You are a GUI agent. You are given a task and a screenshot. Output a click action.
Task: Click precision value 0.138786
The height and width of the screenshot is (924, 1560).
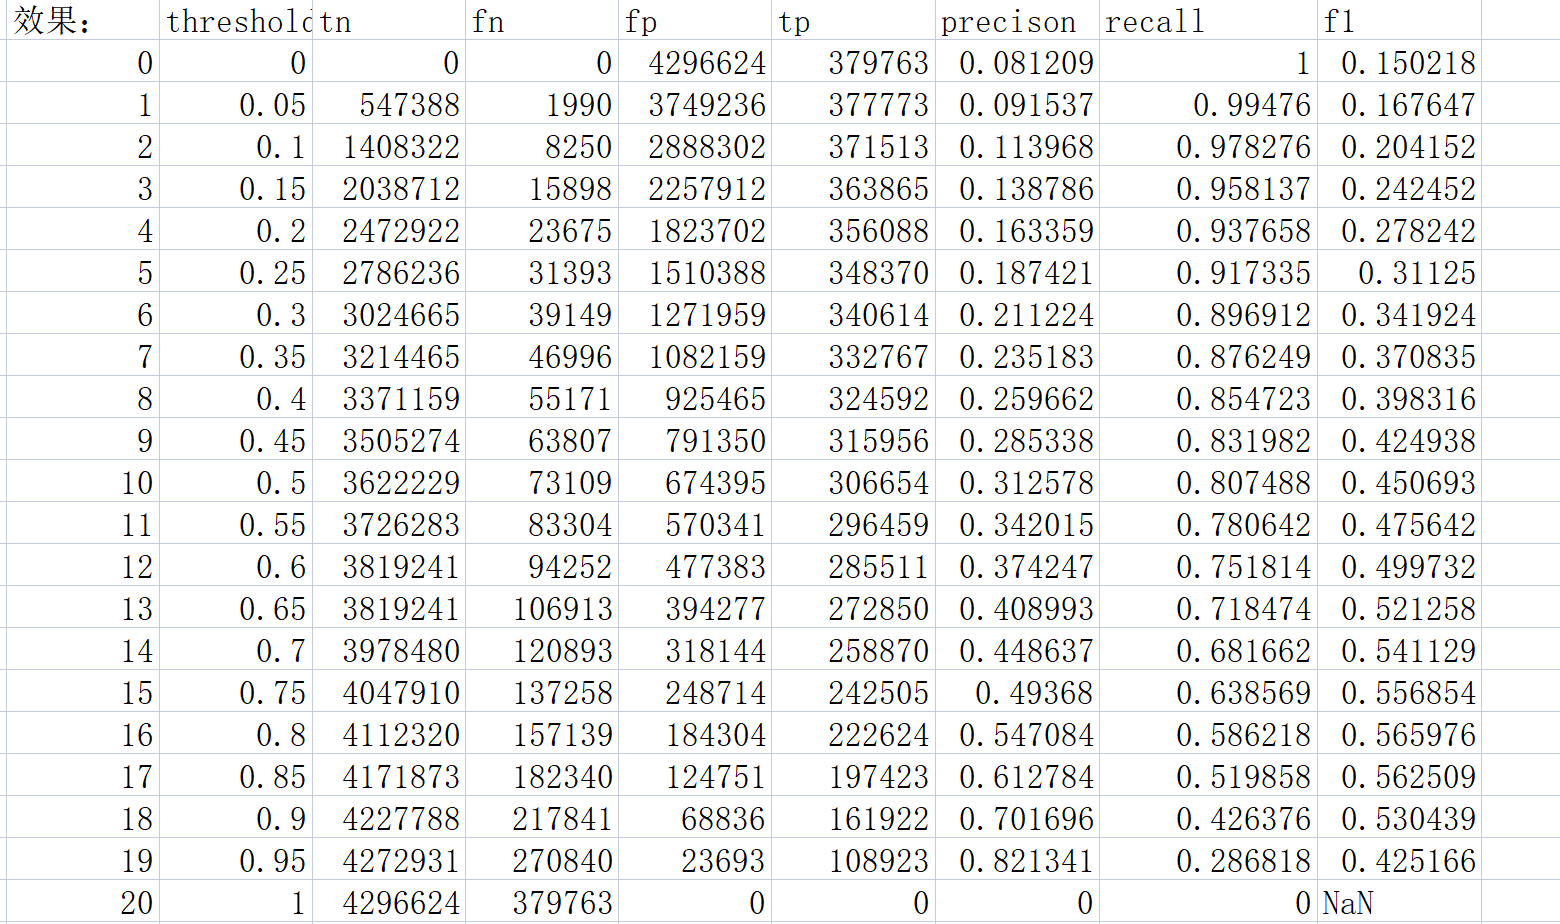pos(1017,188)
